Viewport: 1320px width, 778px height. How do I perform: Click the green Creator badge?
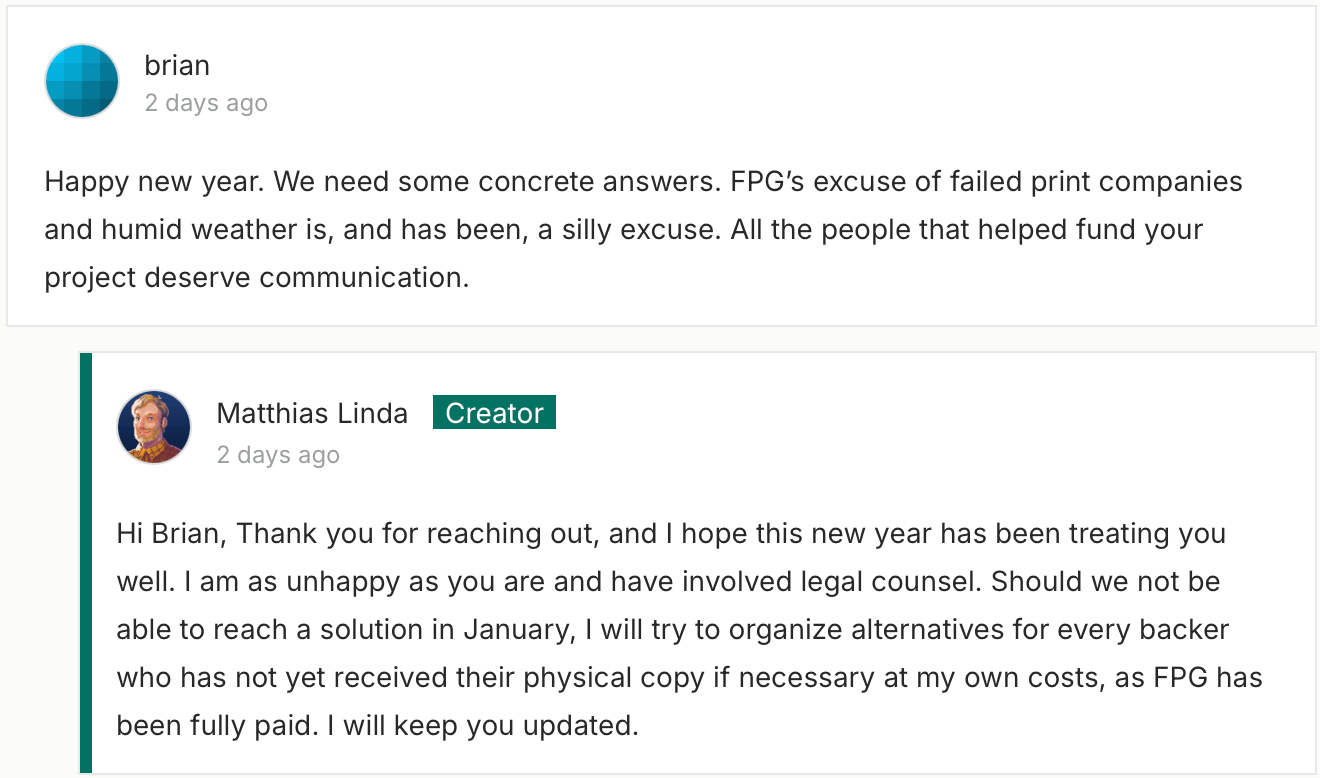coord(494,413)
